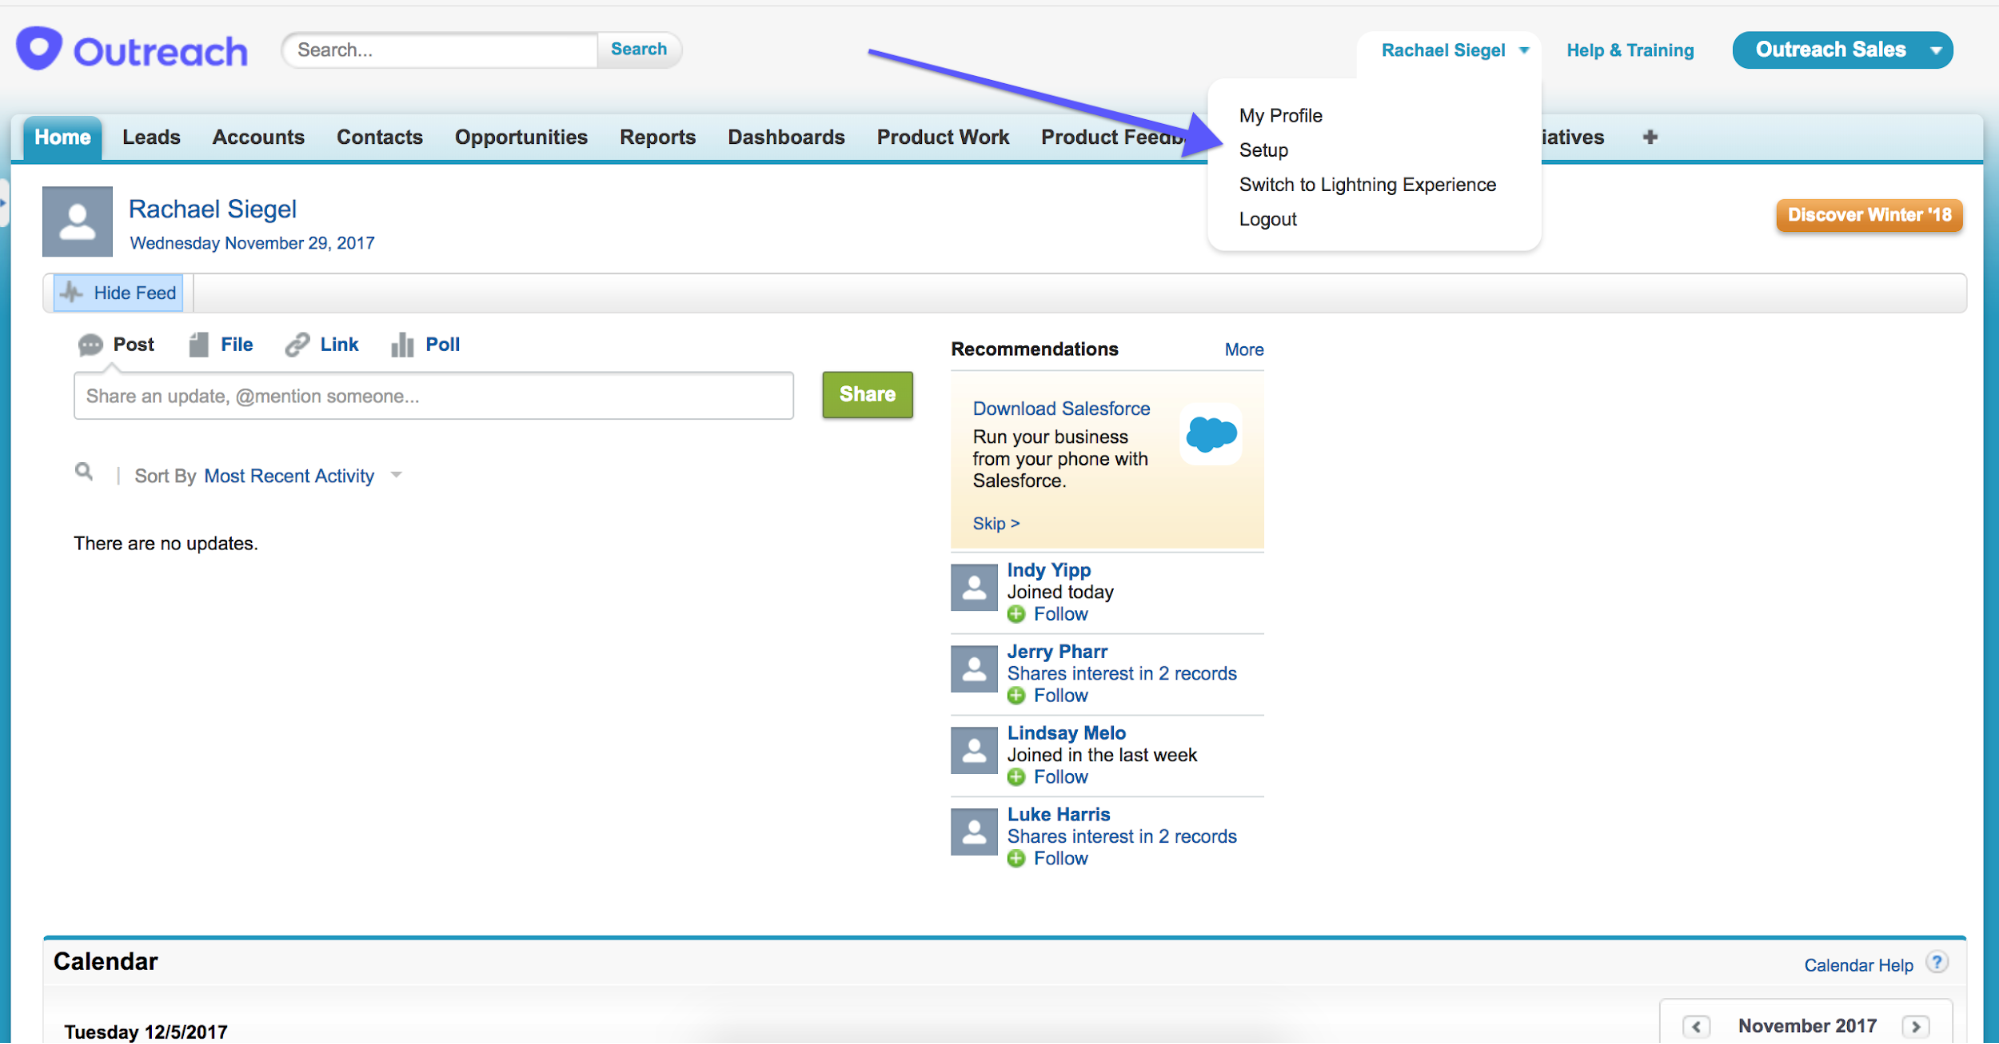
Task: Click the Share an update input field
Action: 433,396
